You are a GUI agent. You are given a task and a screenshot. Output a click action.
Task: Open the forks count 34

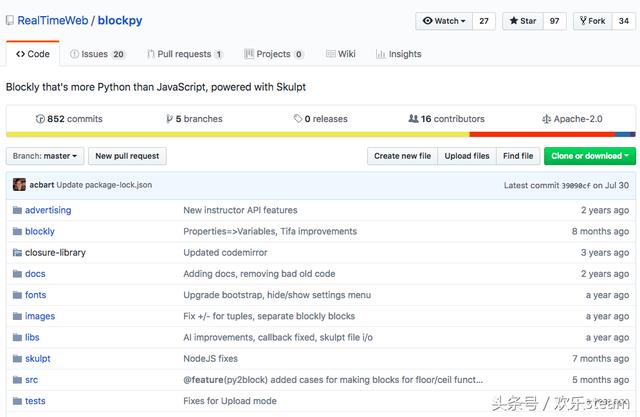pyautogui.click(x=624, y=21)
